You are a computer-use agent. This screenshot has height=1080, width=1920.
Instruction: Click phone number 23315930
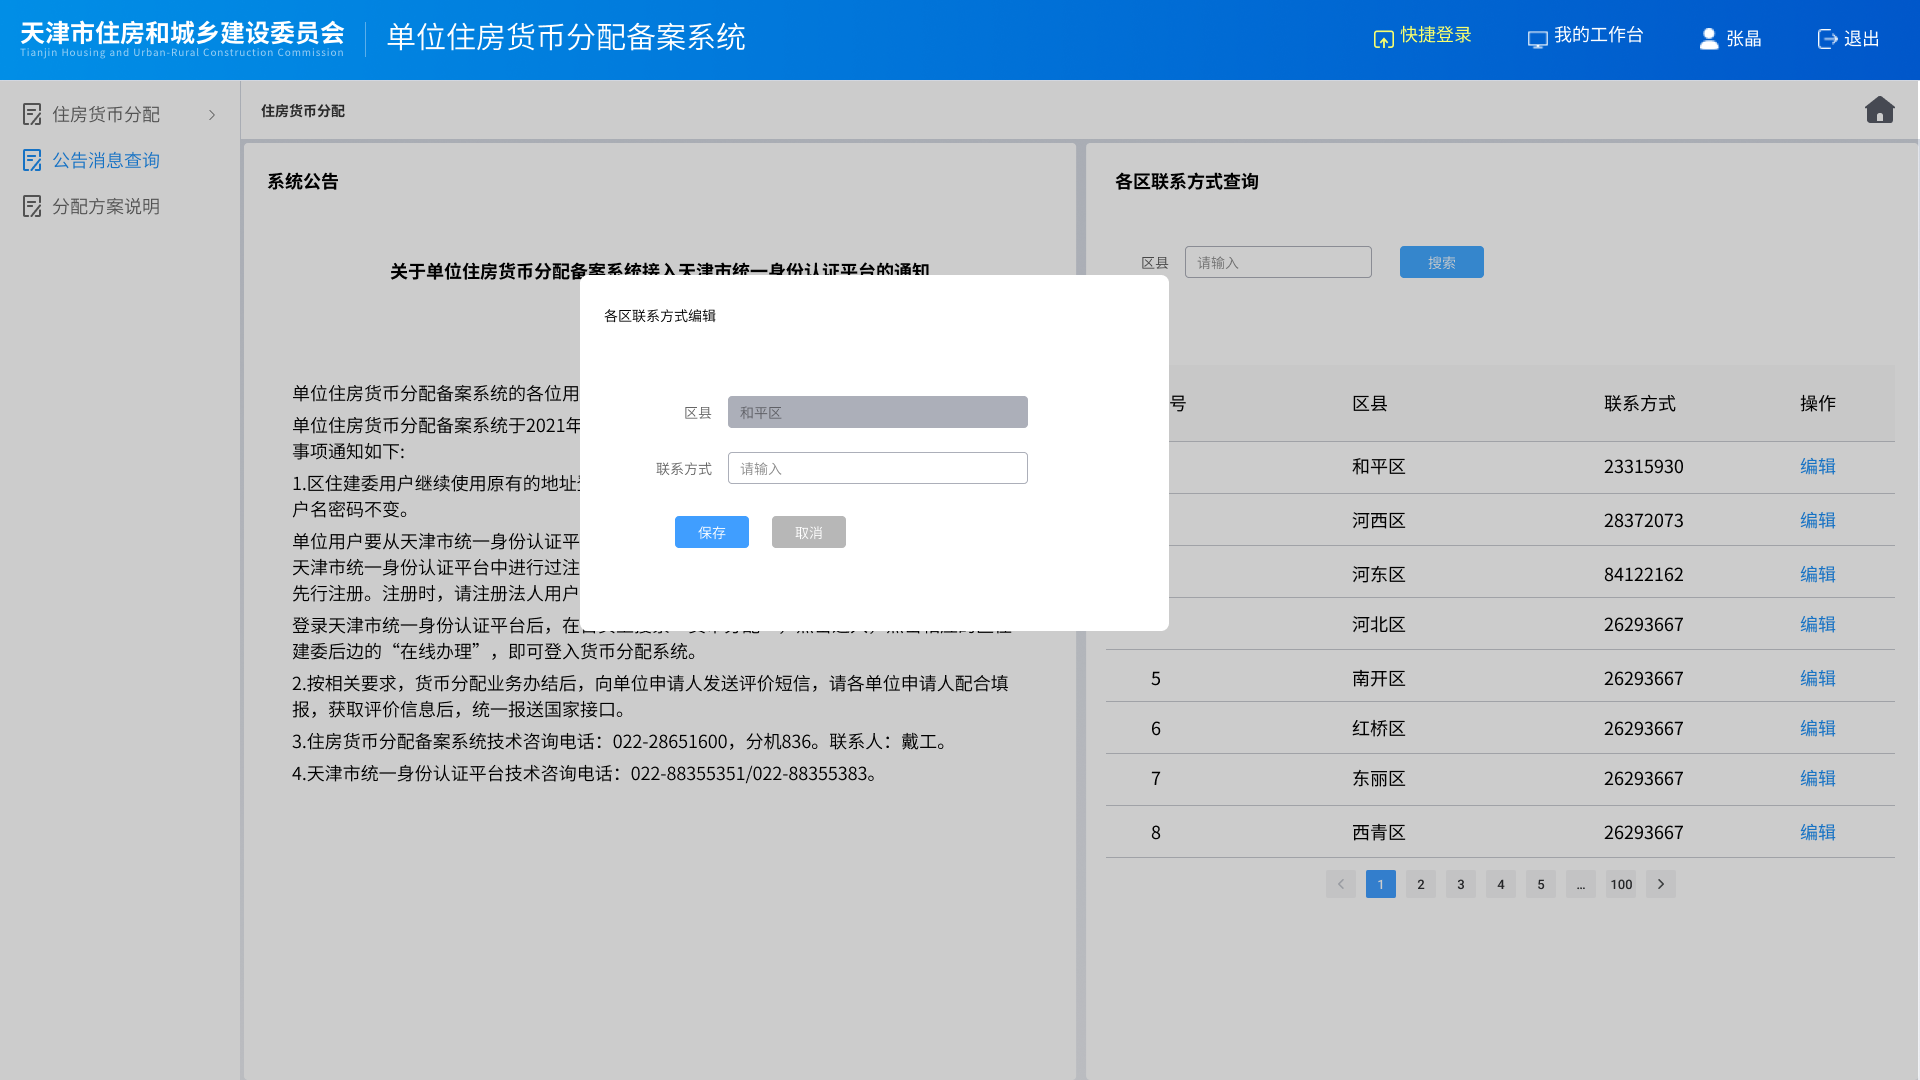pyautogui.click(x=1644, y=467)
